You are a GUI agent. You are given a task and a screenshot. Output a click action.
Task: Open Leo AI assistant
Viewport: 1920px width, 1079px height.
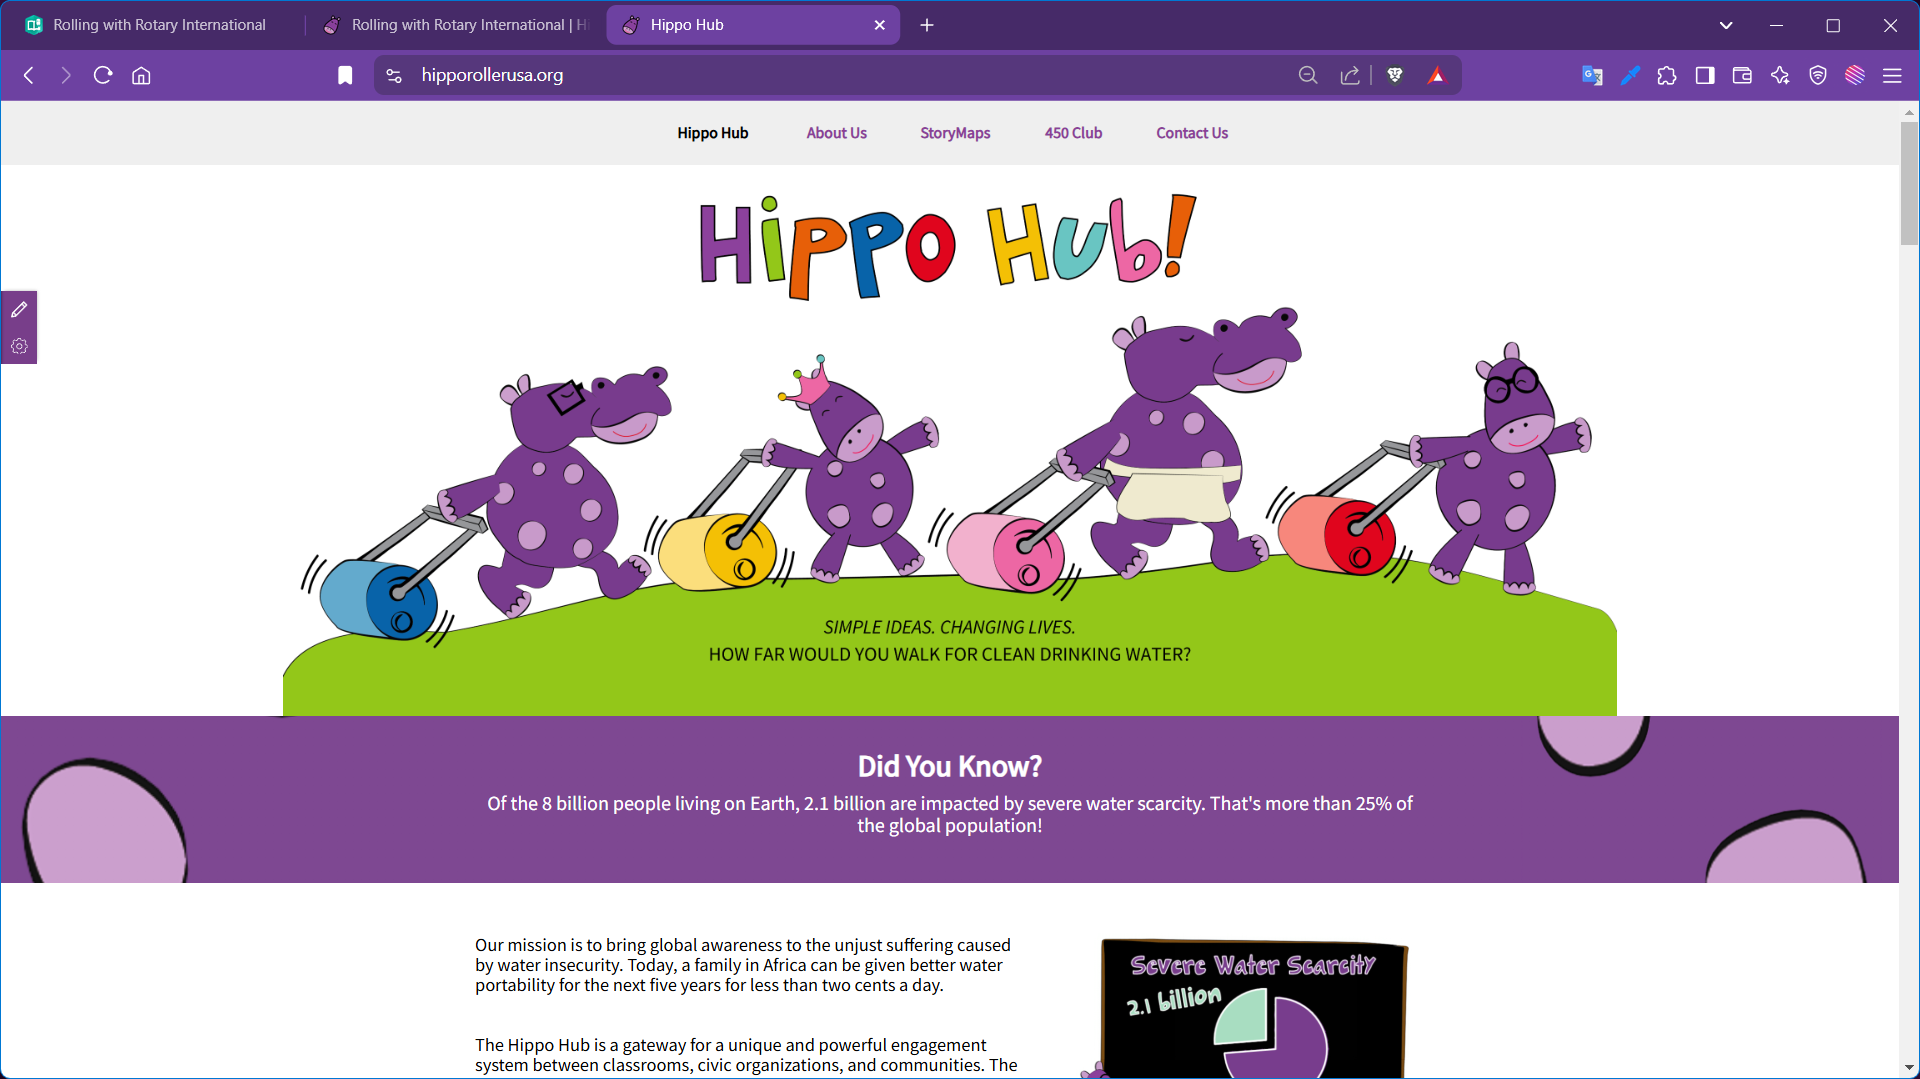1780,75
